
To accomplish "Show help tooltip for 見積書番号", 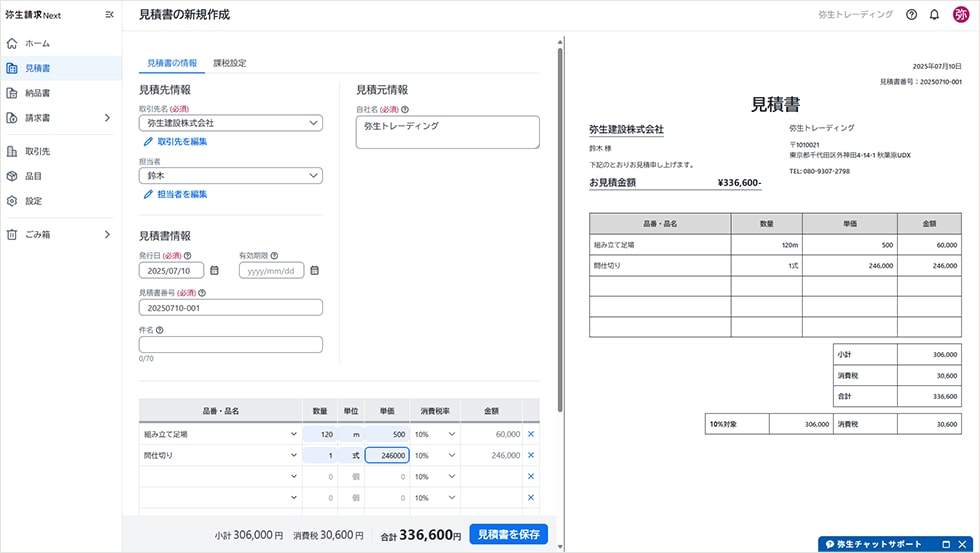I will (202, 293).
